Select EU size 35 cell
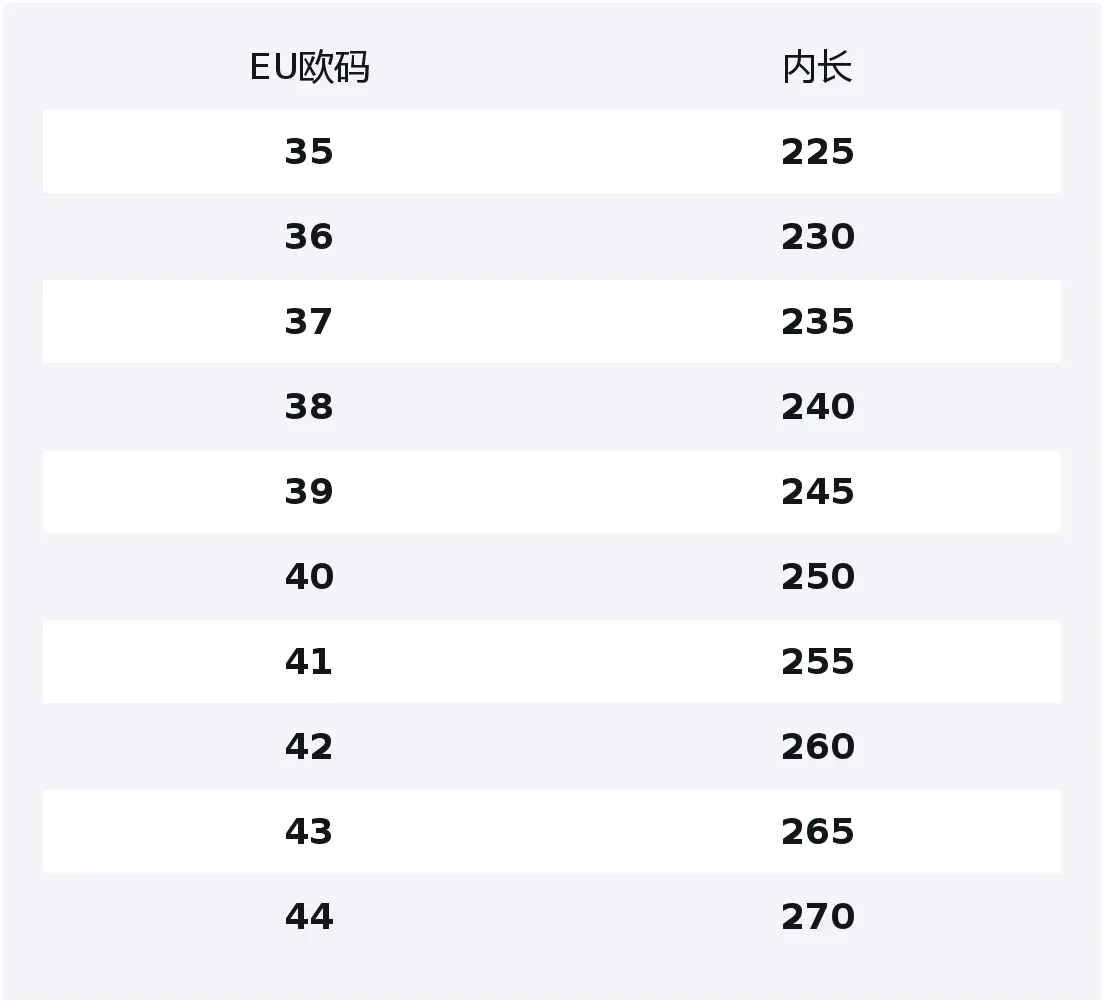The image size is (1104, 1003). (309, 152)
